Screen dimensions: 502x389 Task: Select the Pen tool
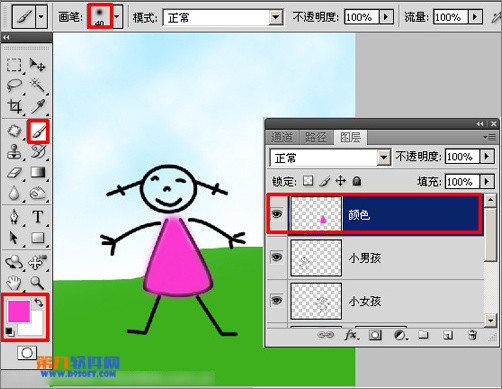[14, 217]
